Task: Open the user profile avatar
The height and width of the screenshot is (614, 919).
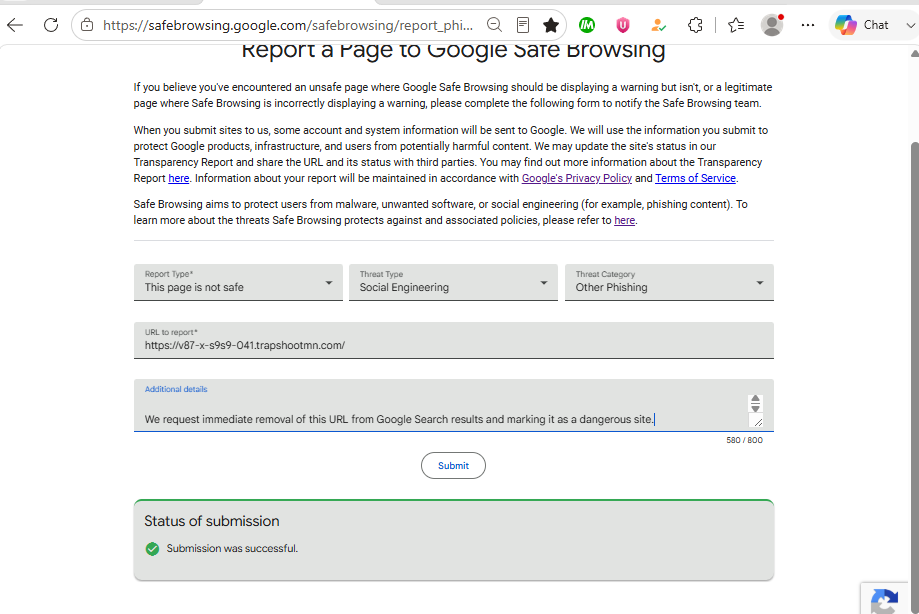Action: point(772,25)
